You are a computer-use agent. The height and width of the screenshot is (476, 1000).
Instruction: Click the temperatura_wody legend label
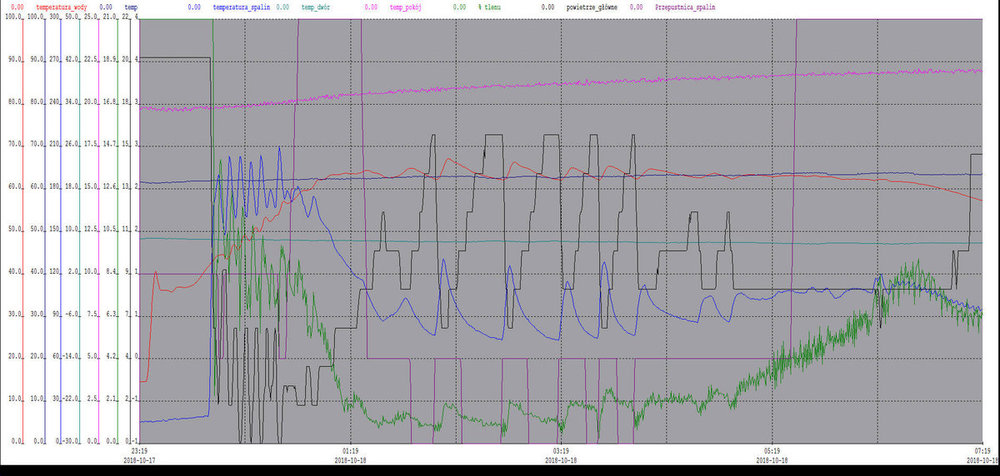62,6
